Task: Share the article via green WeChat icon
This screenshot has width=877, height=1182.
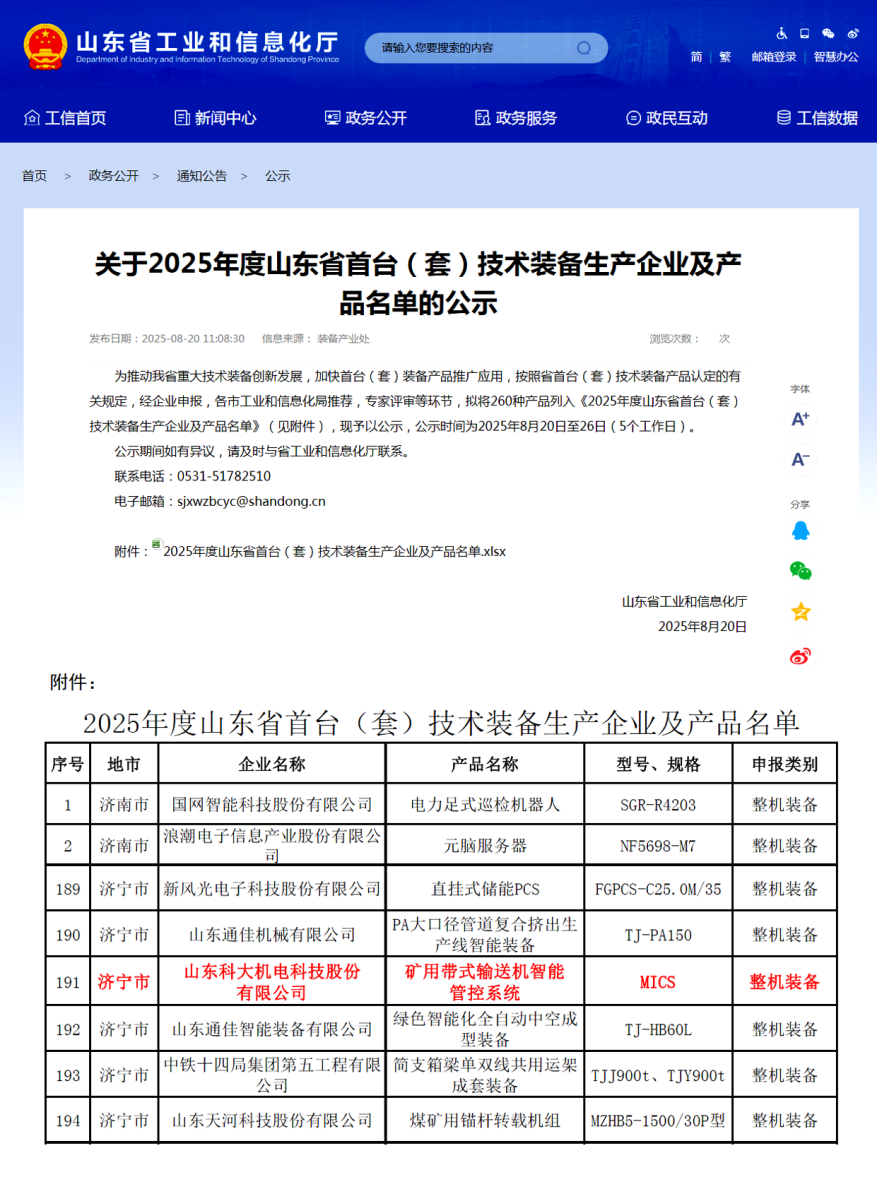Action: (x=800, y=571)
